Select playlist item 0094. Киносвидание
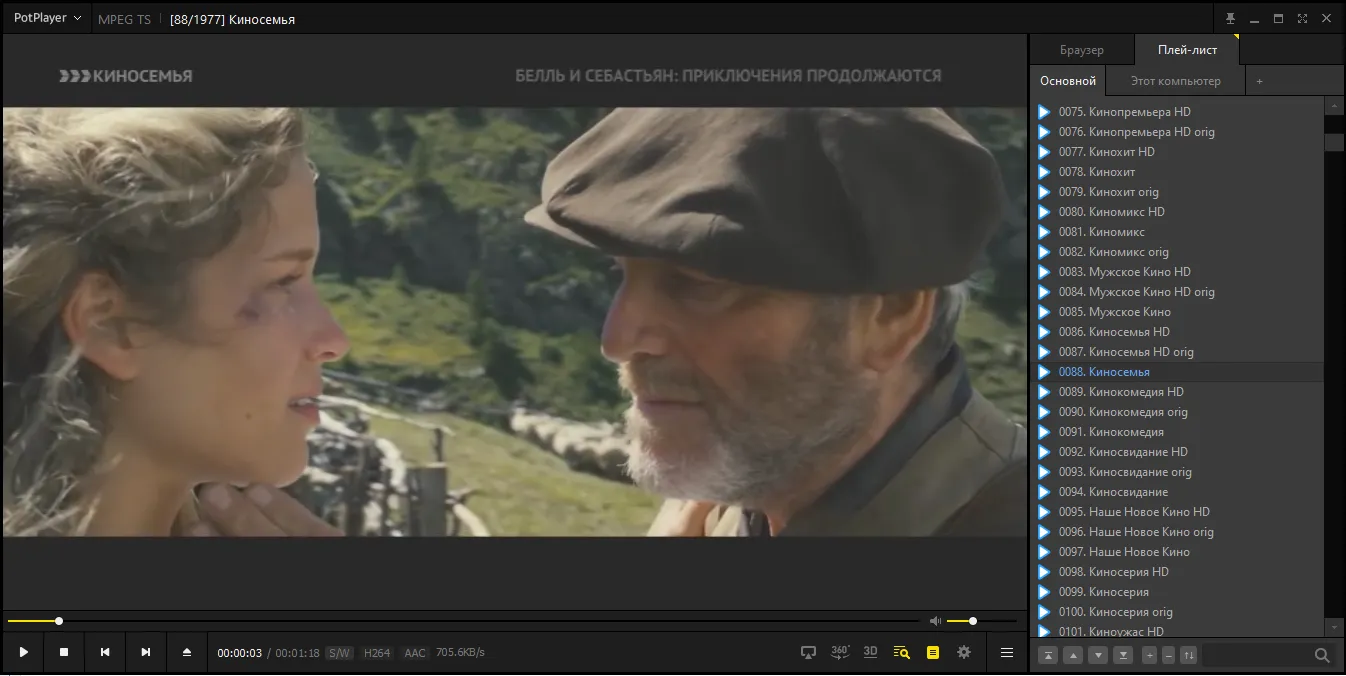The image size is (1346, 676). point(1177,492)
